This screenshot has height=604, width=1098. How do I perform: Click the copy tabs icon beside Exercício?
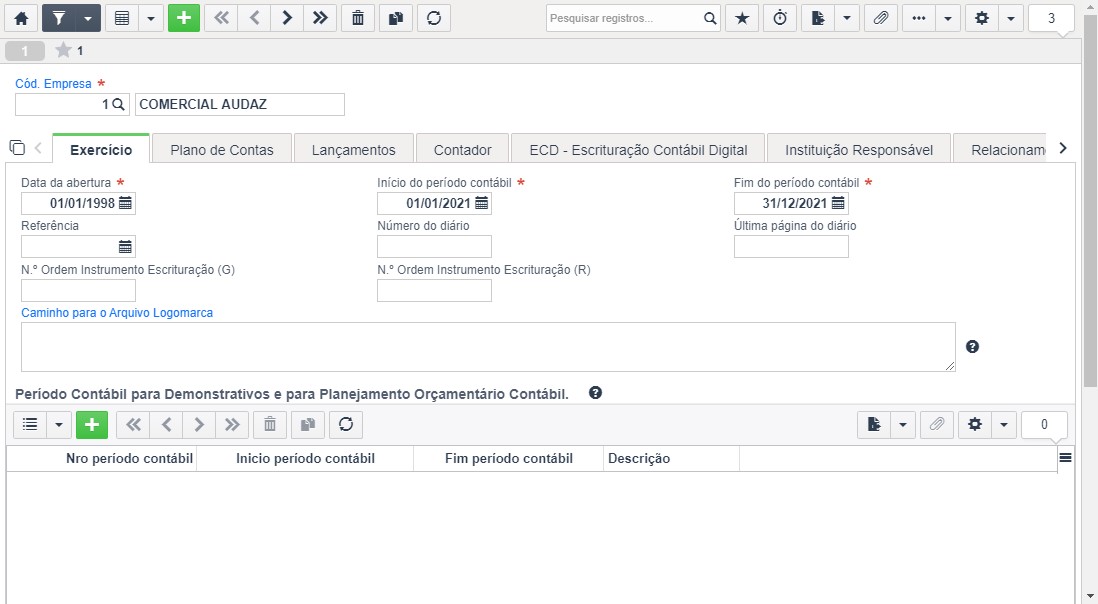pyautogui.click(x=17, y=148)
